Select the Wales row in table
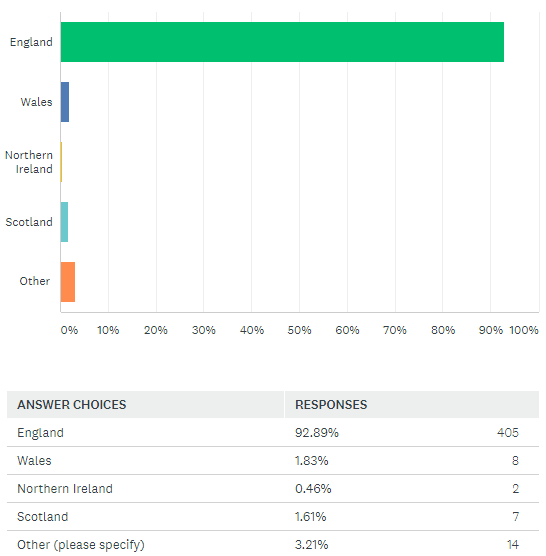The height and width of the screenshot is (556, 546). (x=273, y=461)
